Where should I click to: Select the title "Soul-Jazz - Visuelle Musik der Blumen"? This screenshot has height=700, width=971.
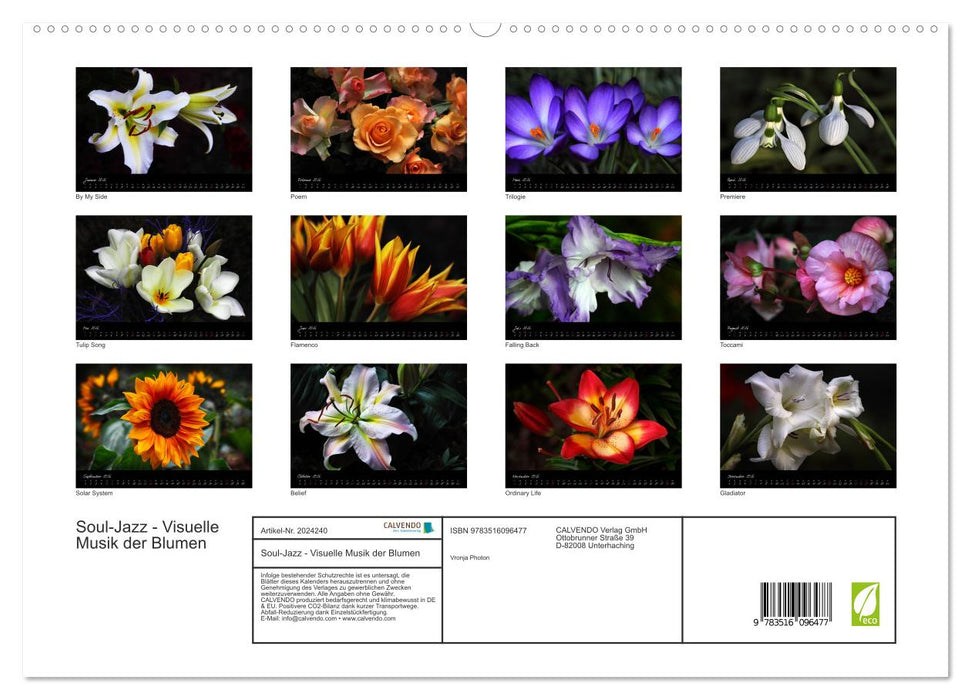coord(146,536)
